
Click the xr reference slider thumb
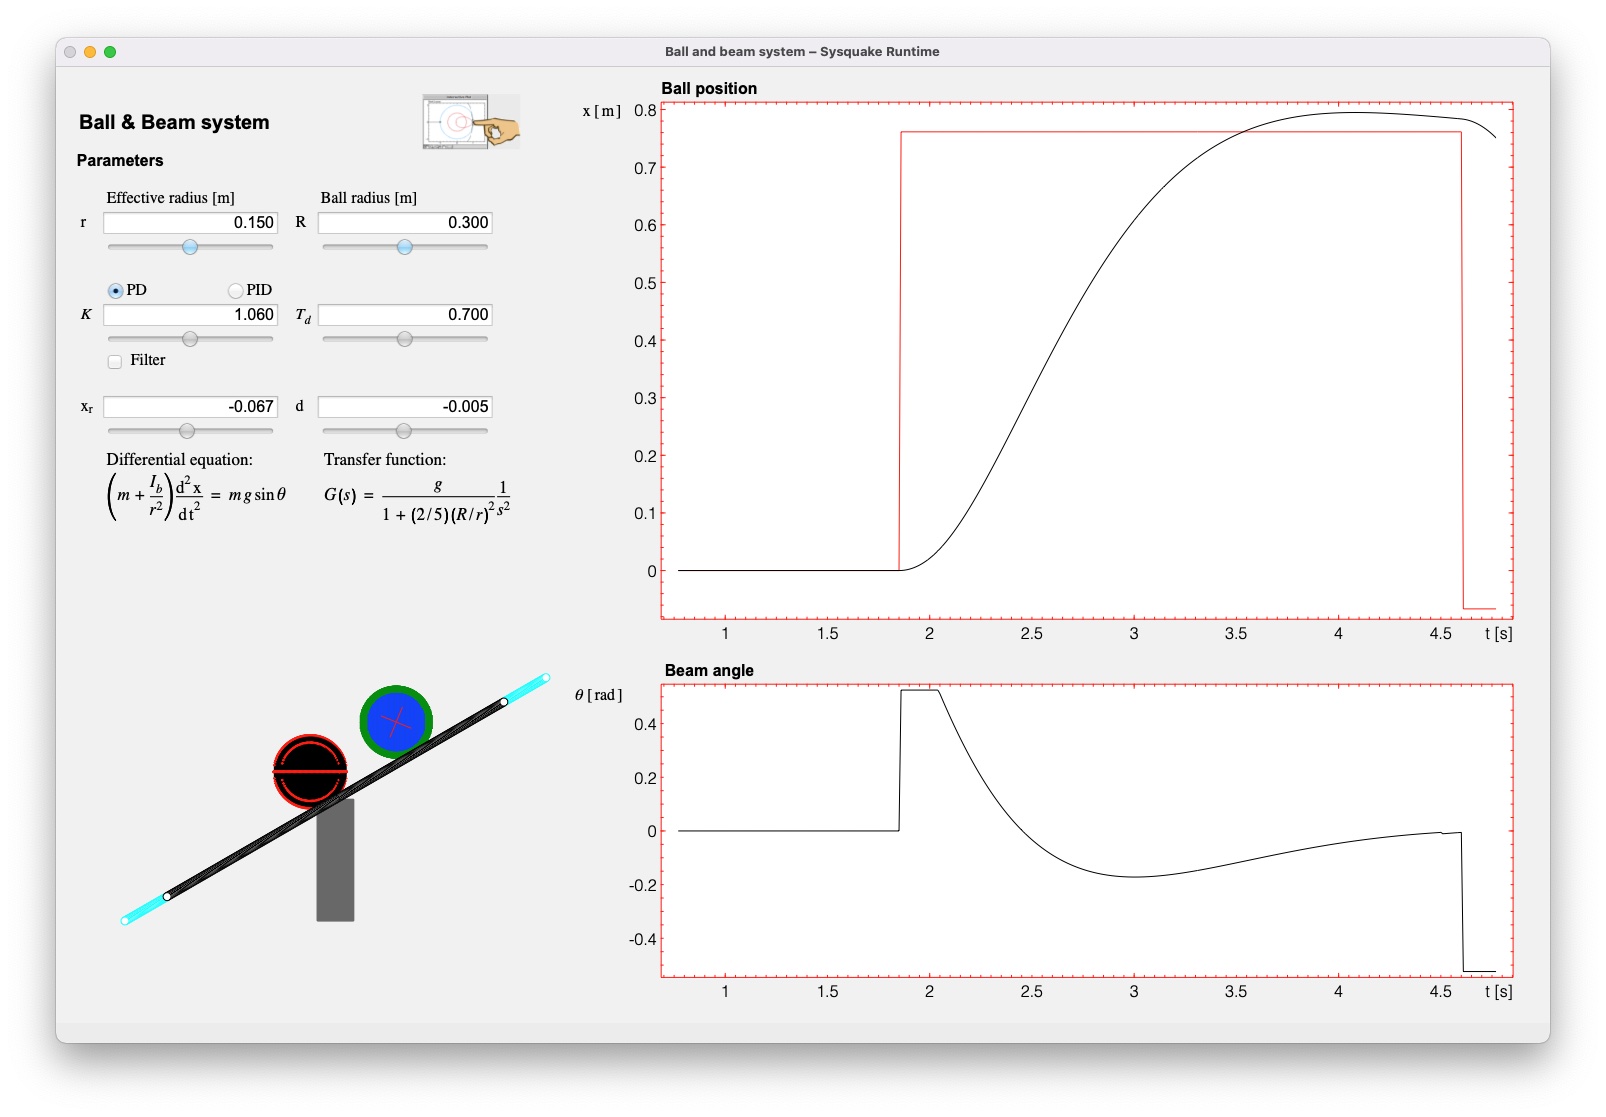(x=188, y=431)
